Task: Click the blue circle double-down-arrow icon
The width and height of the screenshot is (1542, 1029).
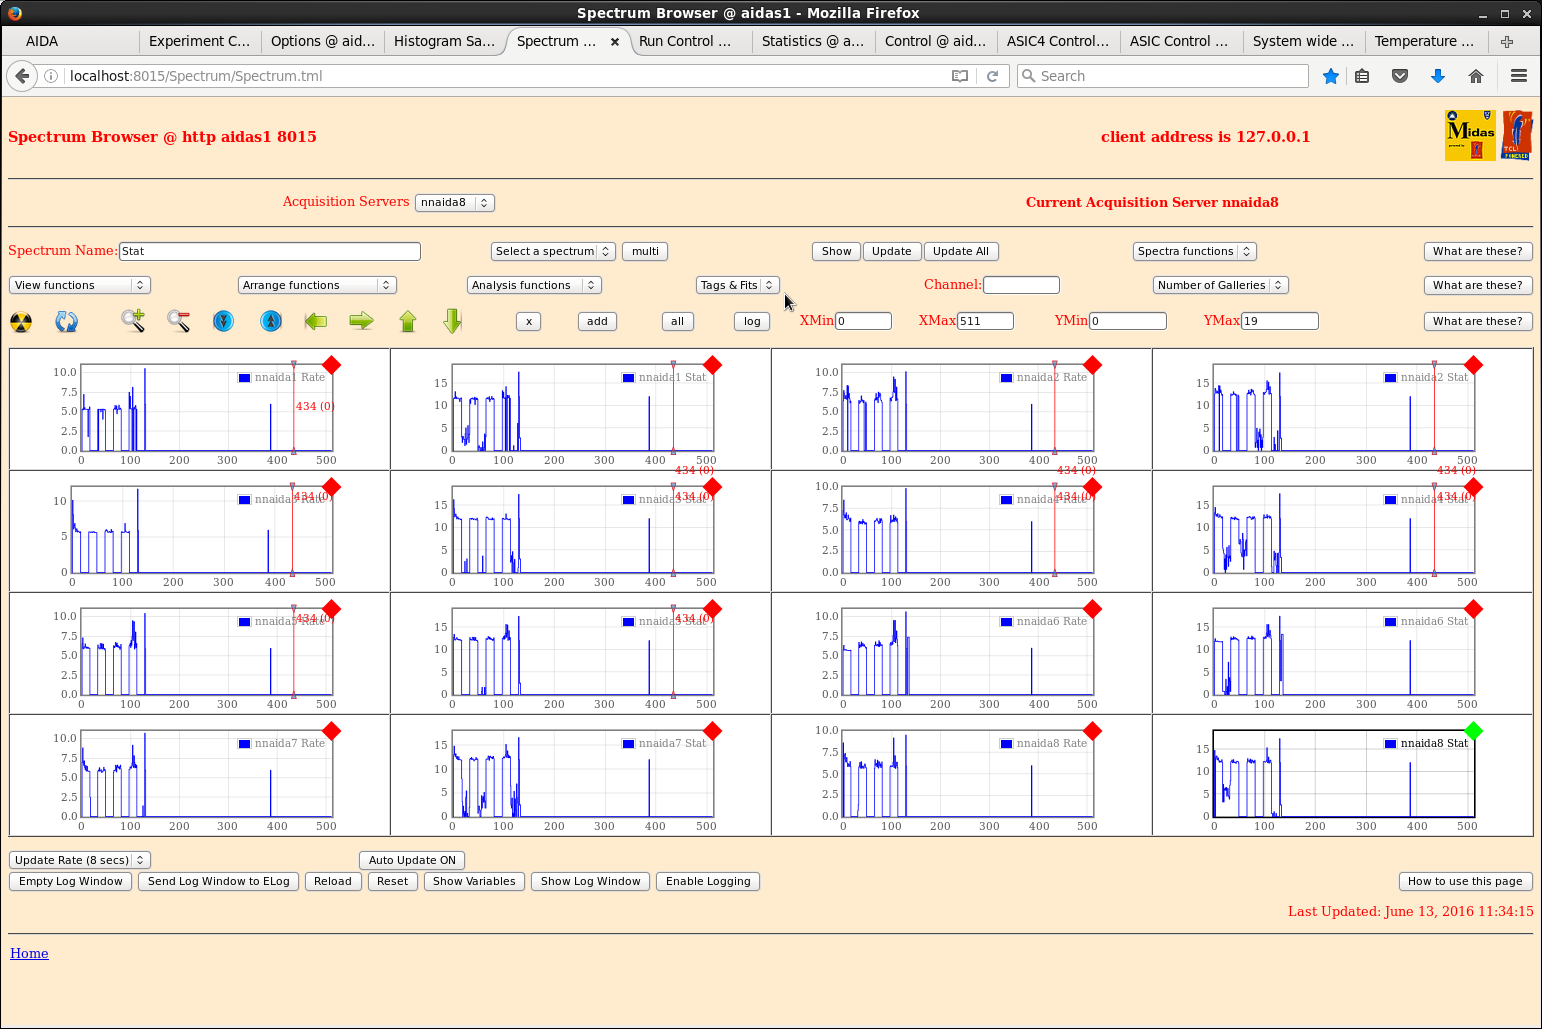Action: [223, 321]
